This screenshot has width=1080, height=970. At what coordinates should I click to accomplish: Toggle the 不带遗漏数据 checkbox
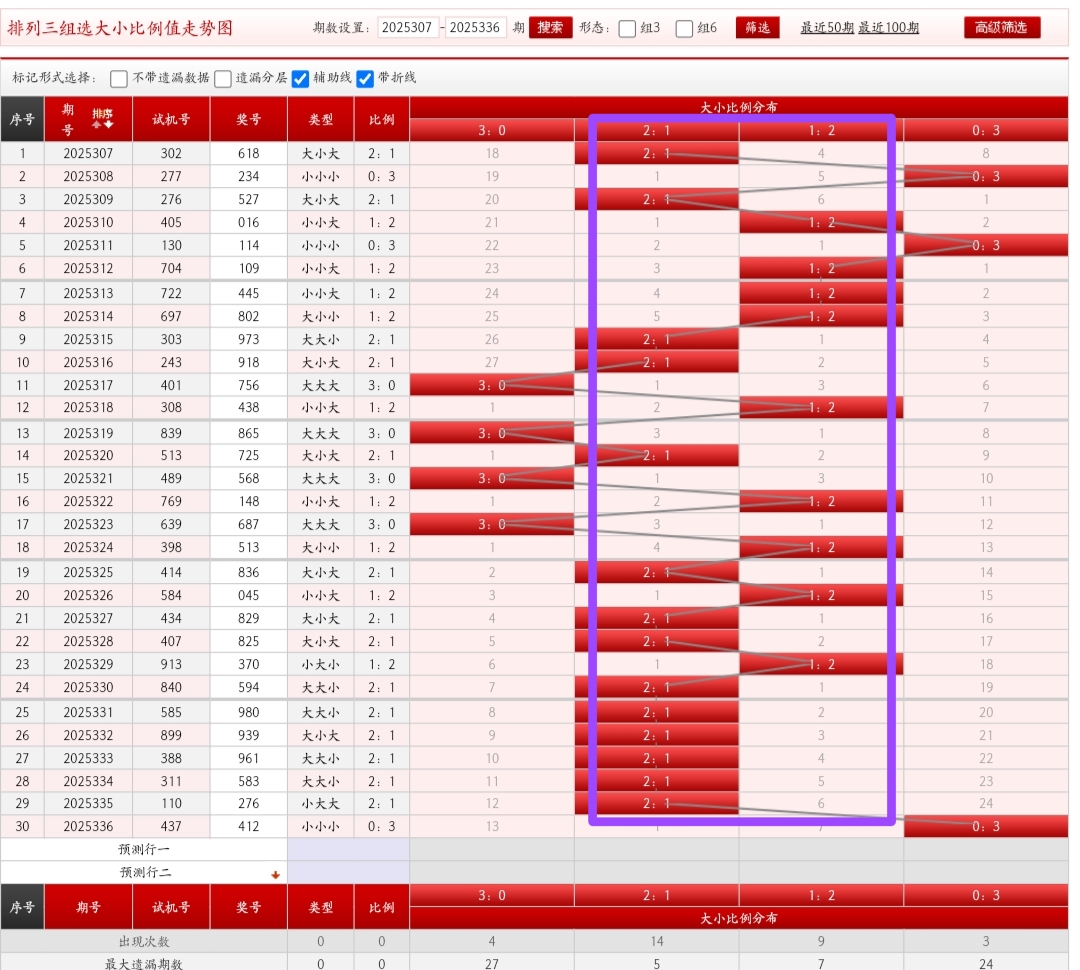pyautogui.click(x=119, y=79)
